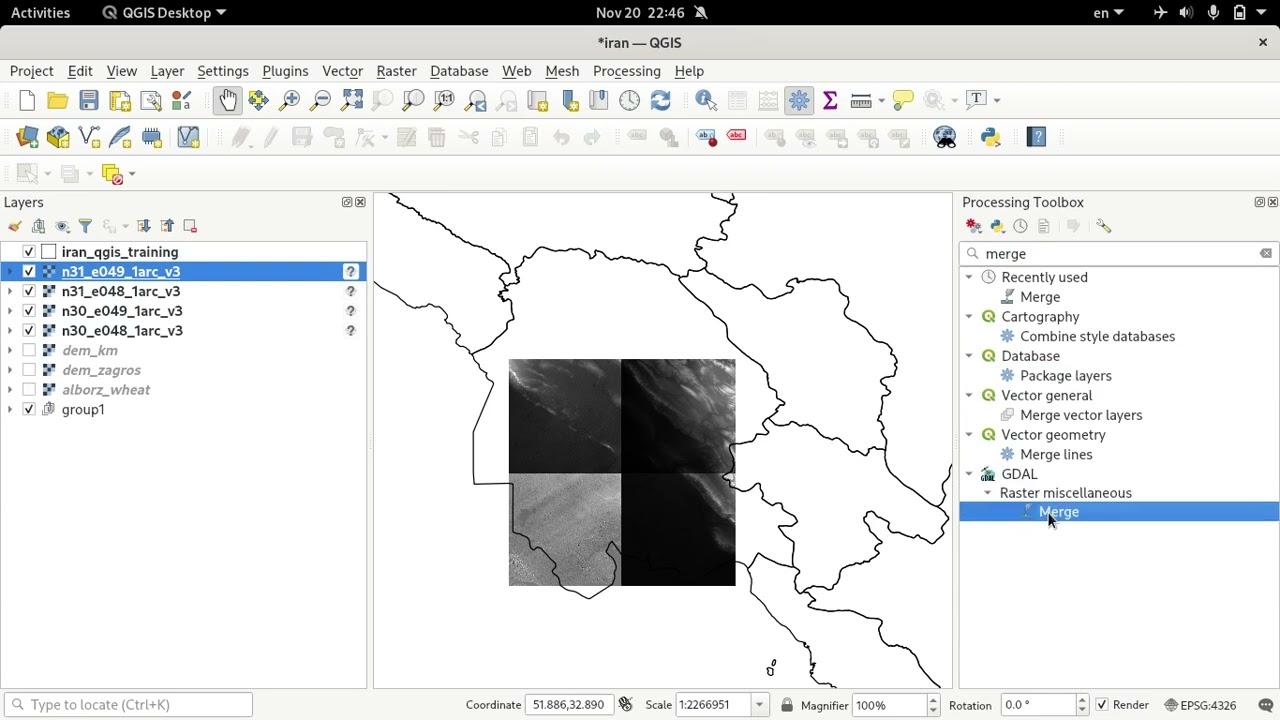Clear the merge search text

point(1266,254)
